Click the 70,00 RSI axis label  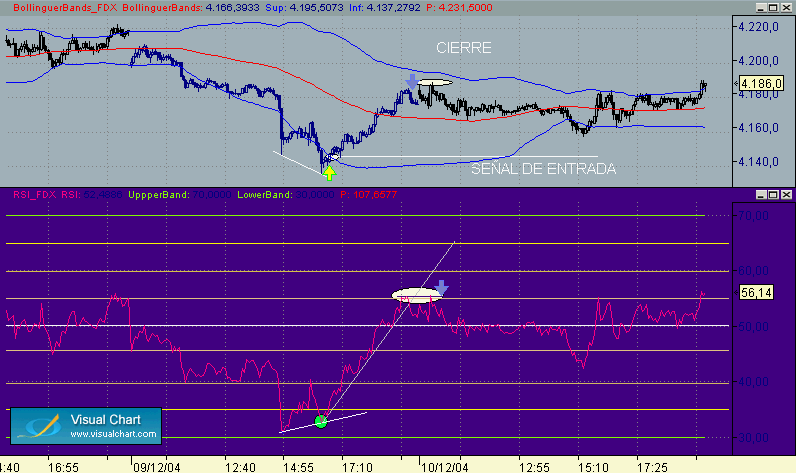[x=753, y=216]
